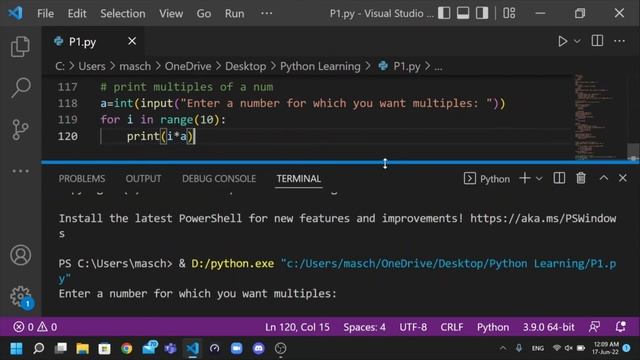This screenshot has width=640, height=360.
Task: Click the editor vertical scrollbar thumb
Action: point(633,151)
